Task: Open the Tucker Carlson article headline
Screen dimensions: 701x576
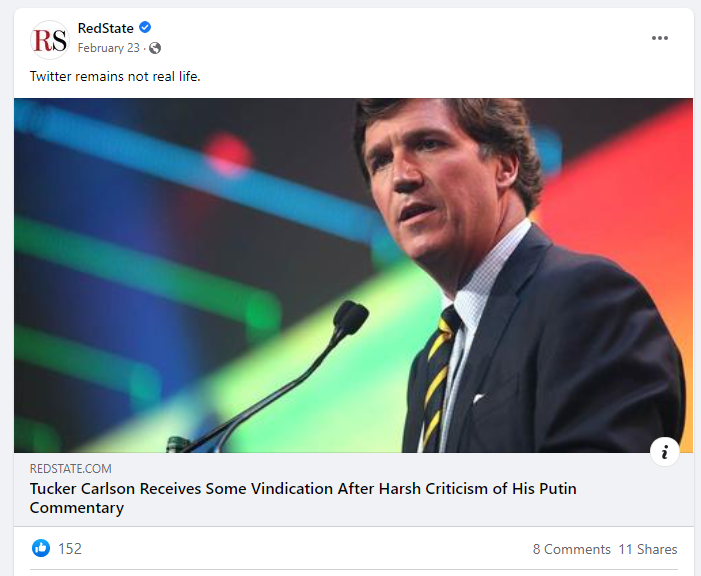Action: (x=302, y=489)
